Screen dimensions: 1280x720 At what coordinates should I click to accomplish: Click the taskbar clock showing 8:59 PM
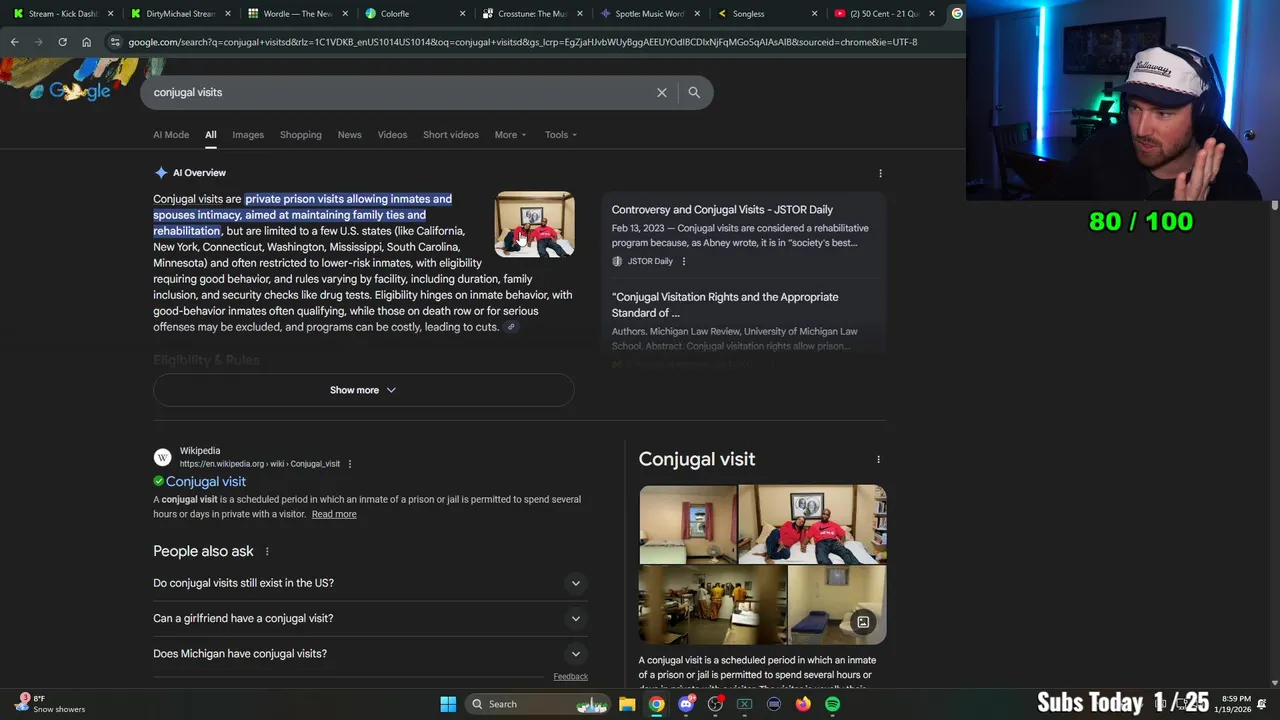tap(1232, 704)
